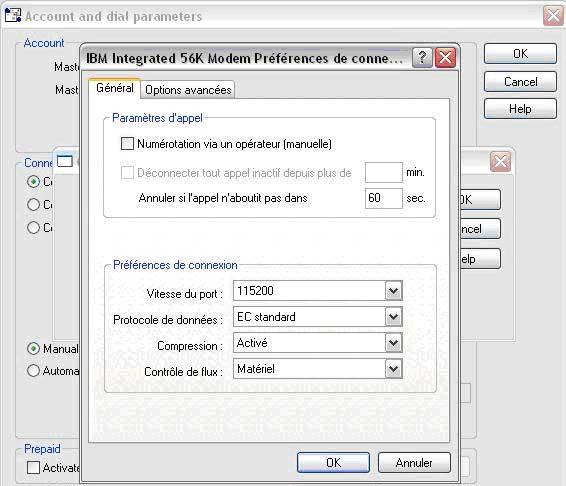Click the partially hidden Cancel button in middle dialog
This screenshot has height=486, width=566.
480,229
